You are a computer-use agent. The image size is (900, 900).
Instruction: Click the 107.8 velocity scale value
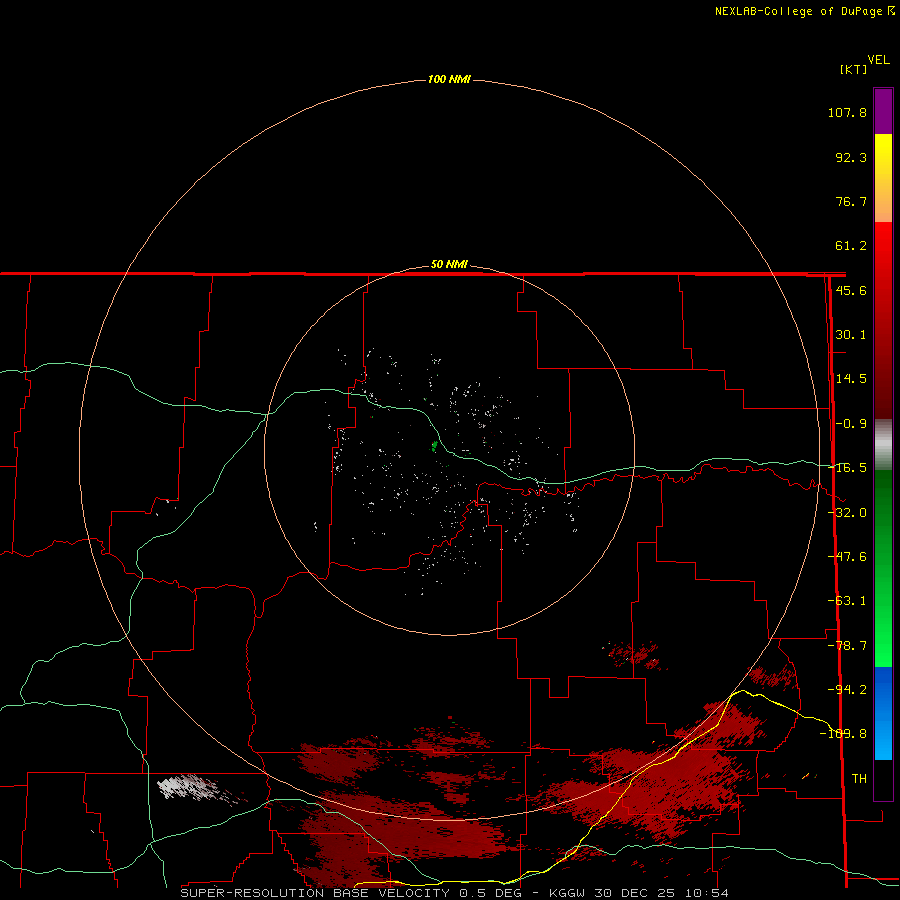point(847,112)
